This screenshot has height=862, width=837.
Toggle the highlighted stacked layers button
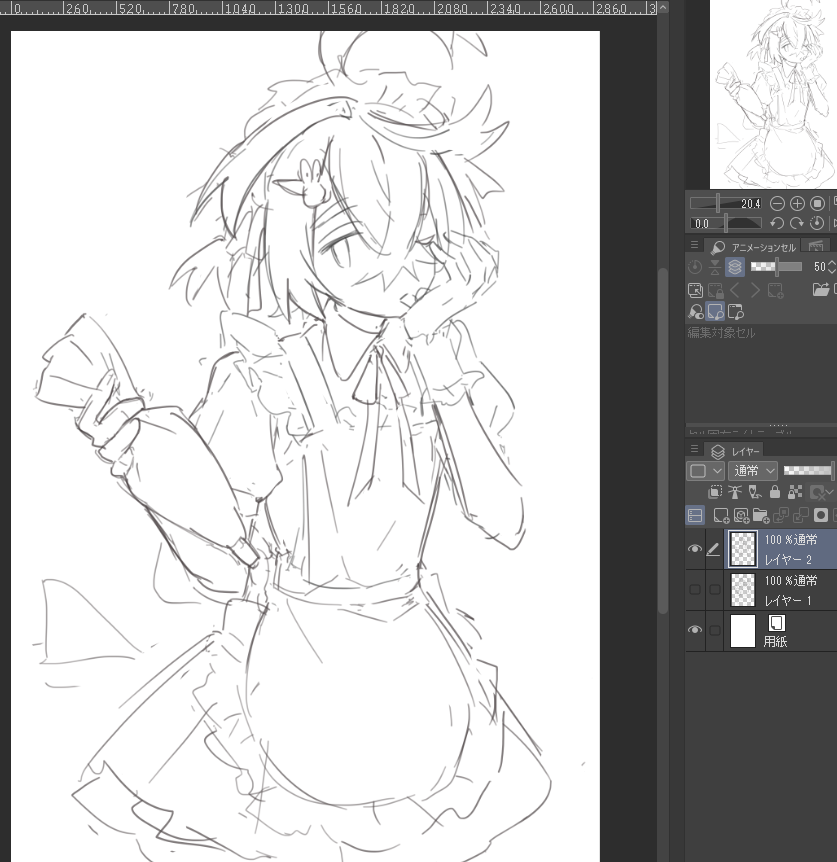(735, 267)
